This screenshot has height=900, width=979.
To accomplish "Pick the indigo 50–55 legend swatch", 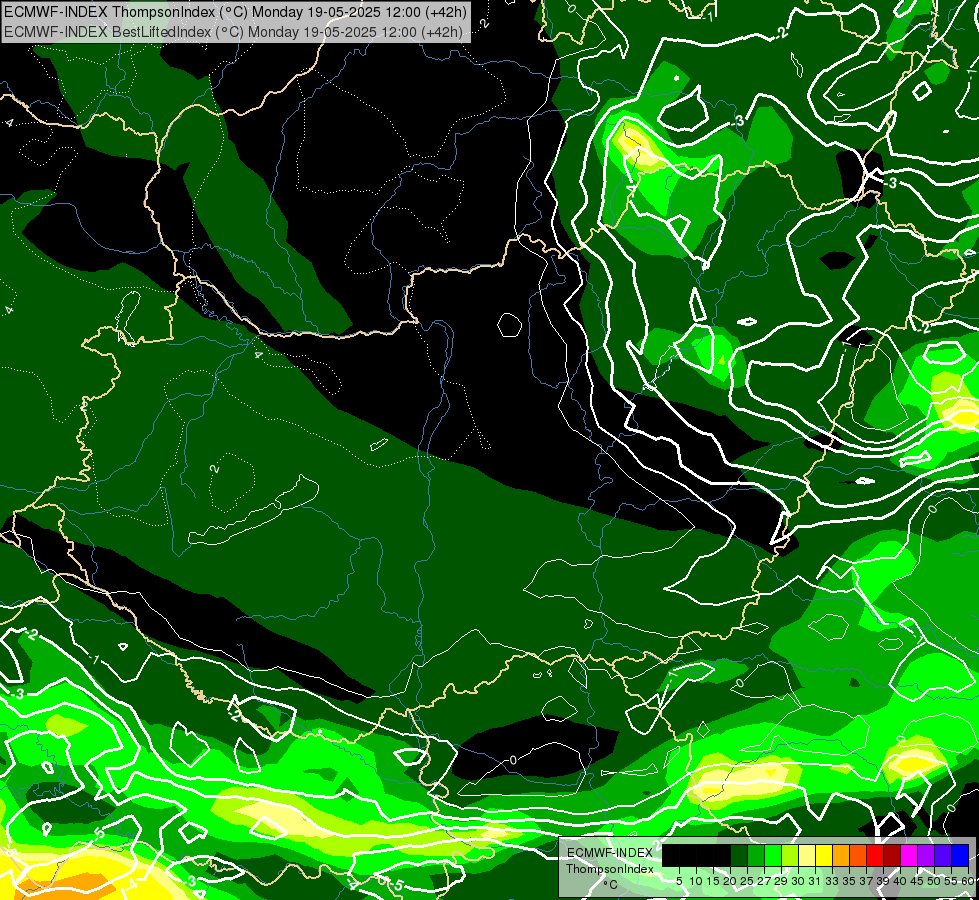I will pyautogui.click(x=943, y=856).
